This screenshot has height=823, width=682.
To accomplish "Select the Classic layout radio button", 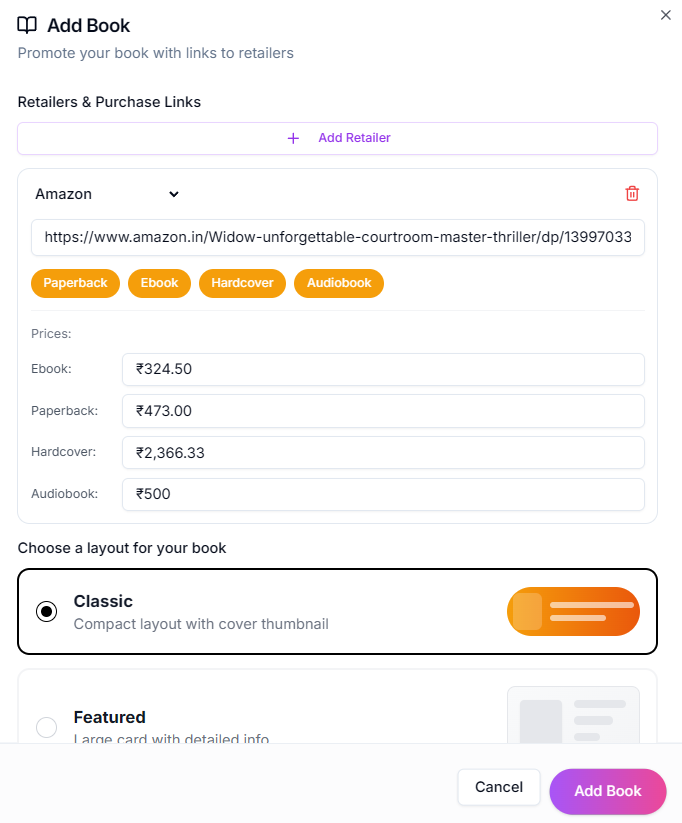I will (x=47, y=611).
